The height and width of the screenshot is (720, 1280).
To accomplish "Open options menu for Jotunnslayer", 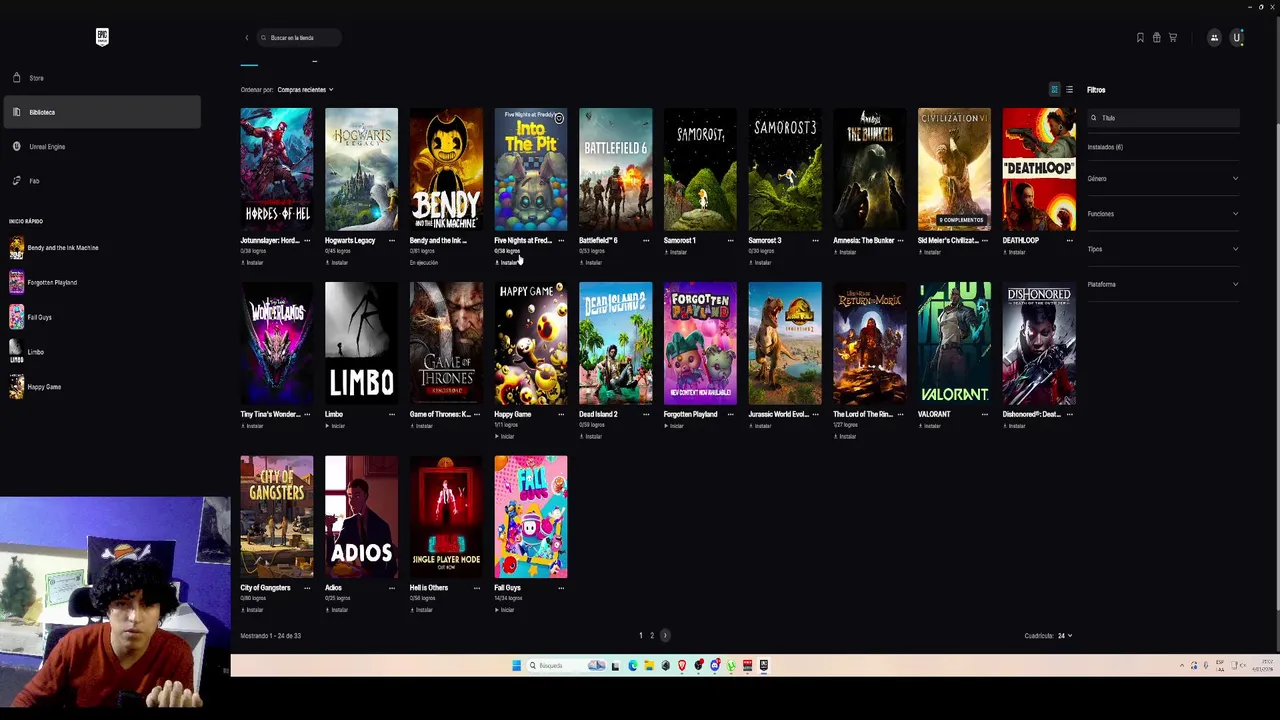I will pos(307,241).
